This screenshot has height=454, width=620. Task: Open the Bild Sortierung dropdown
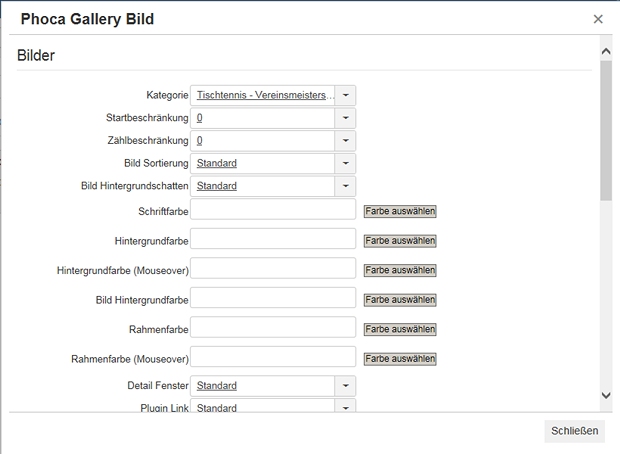[x=345, y=163]
